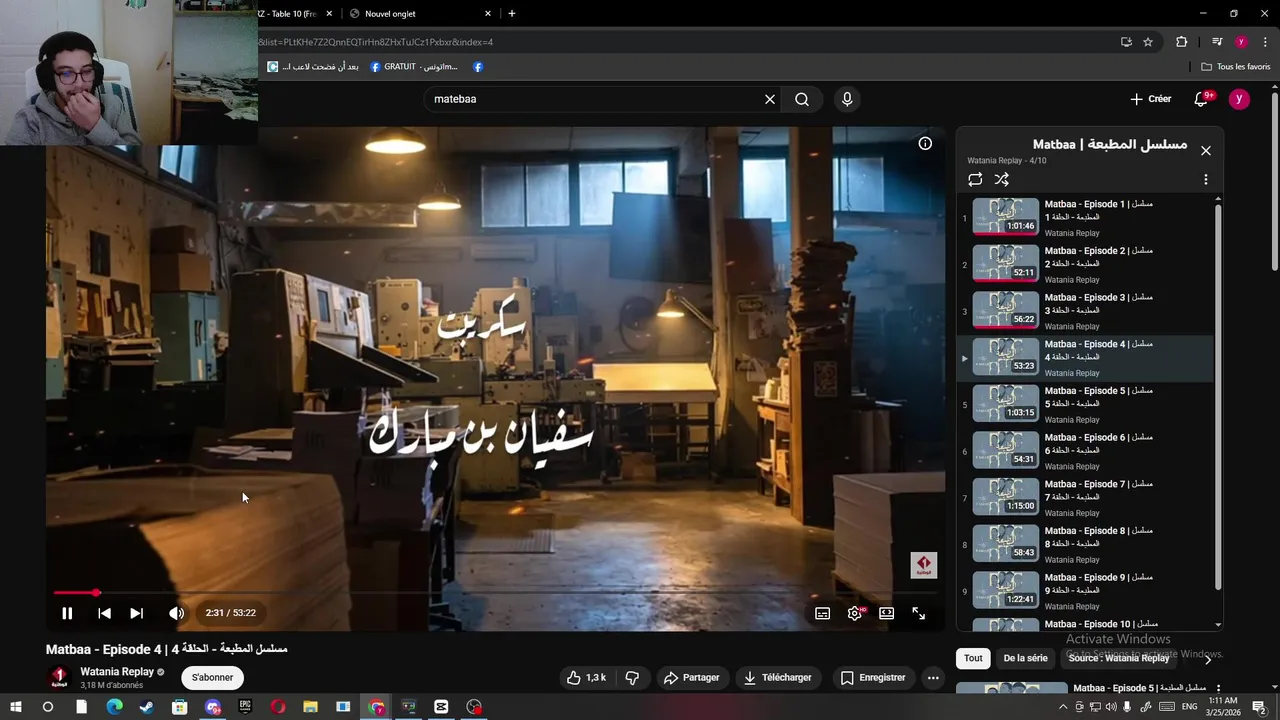Click the Watania Replay channel avatar
The image size is (1280, 720).
[x=59, y=677]
